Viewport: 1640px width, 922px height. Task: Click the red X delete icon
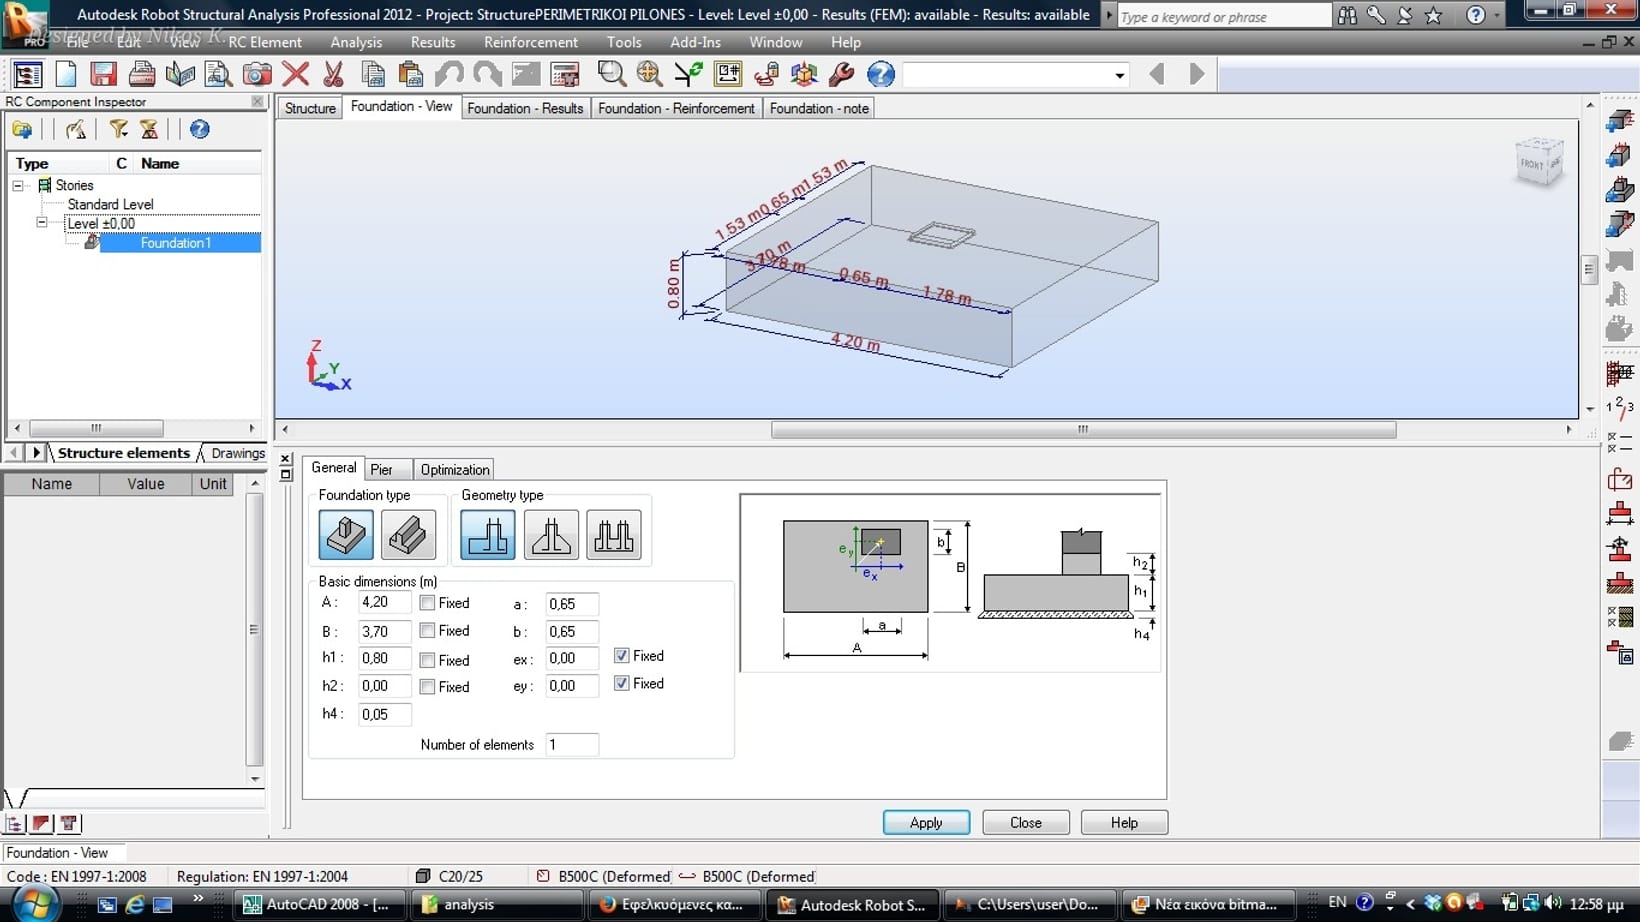(x=295, y=74)
